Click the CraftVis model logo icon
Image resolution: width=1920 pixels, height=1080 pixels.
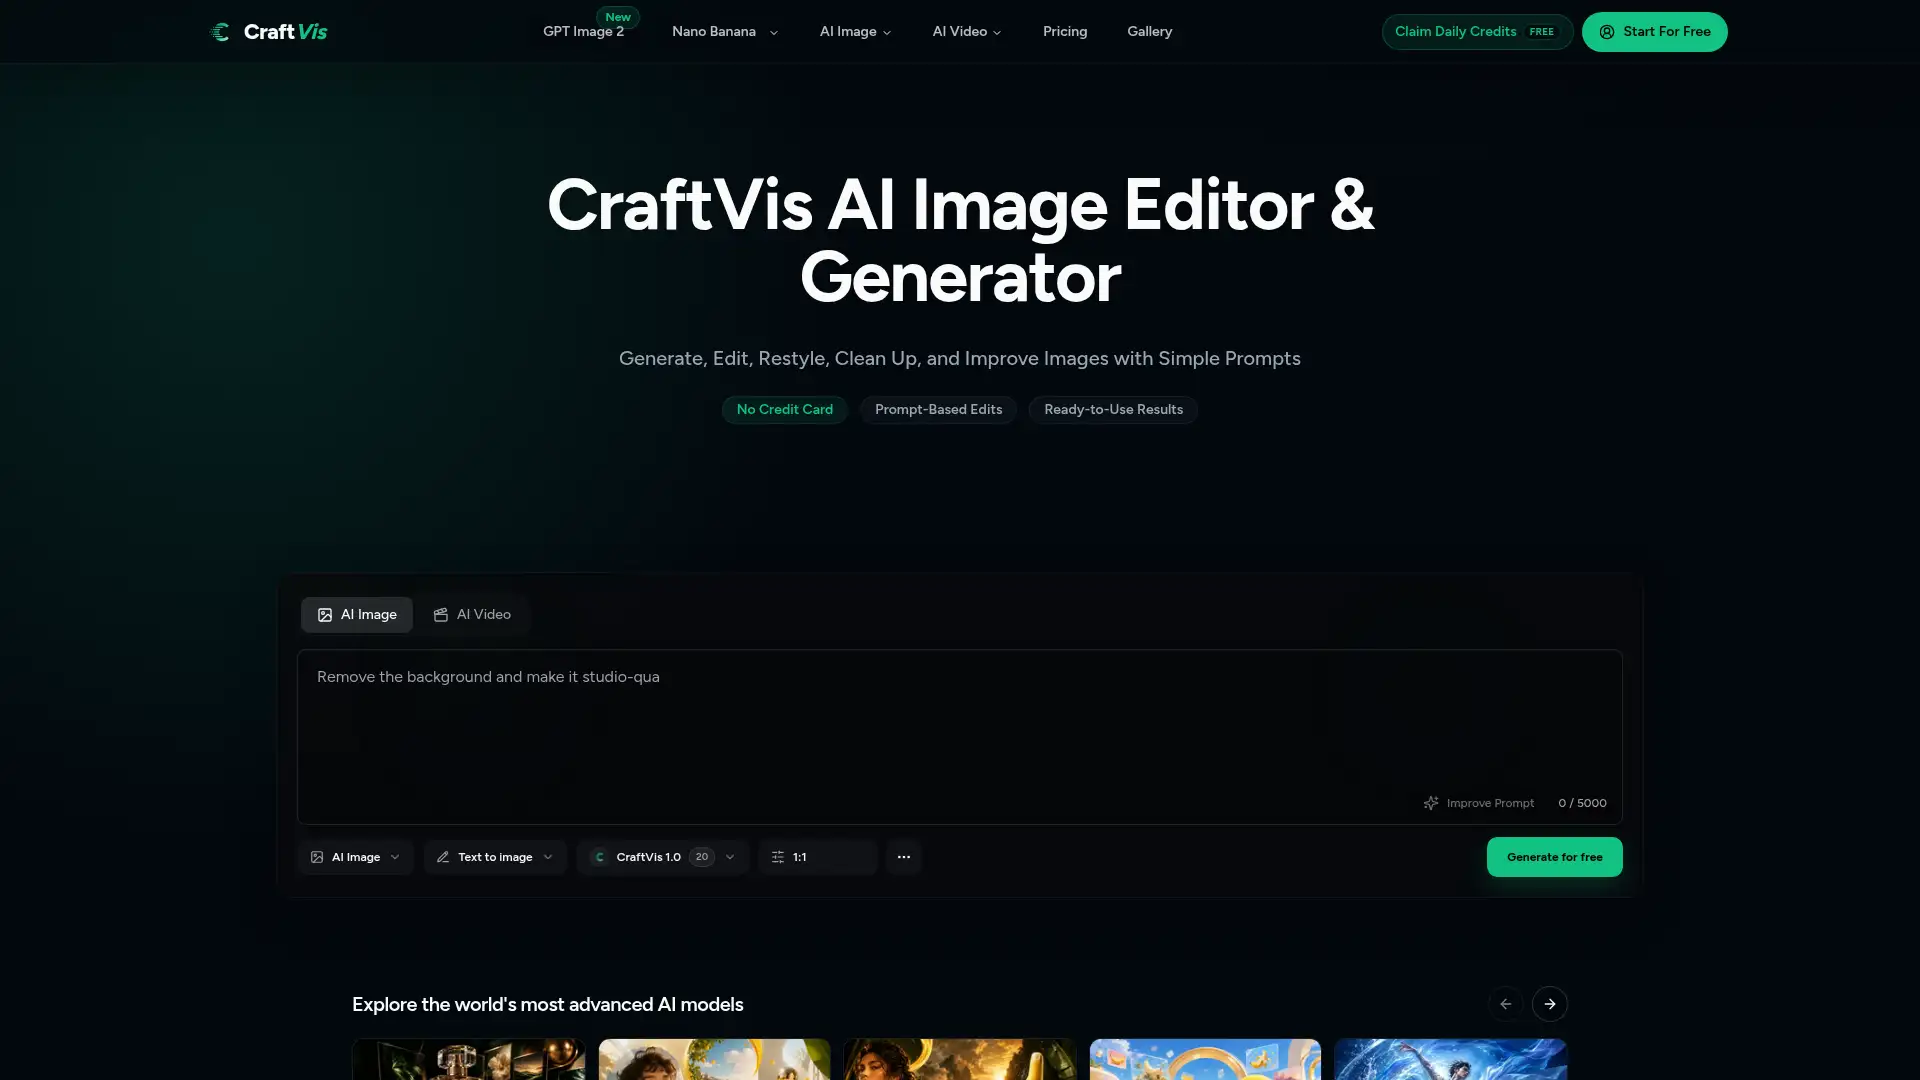(599, 857)
